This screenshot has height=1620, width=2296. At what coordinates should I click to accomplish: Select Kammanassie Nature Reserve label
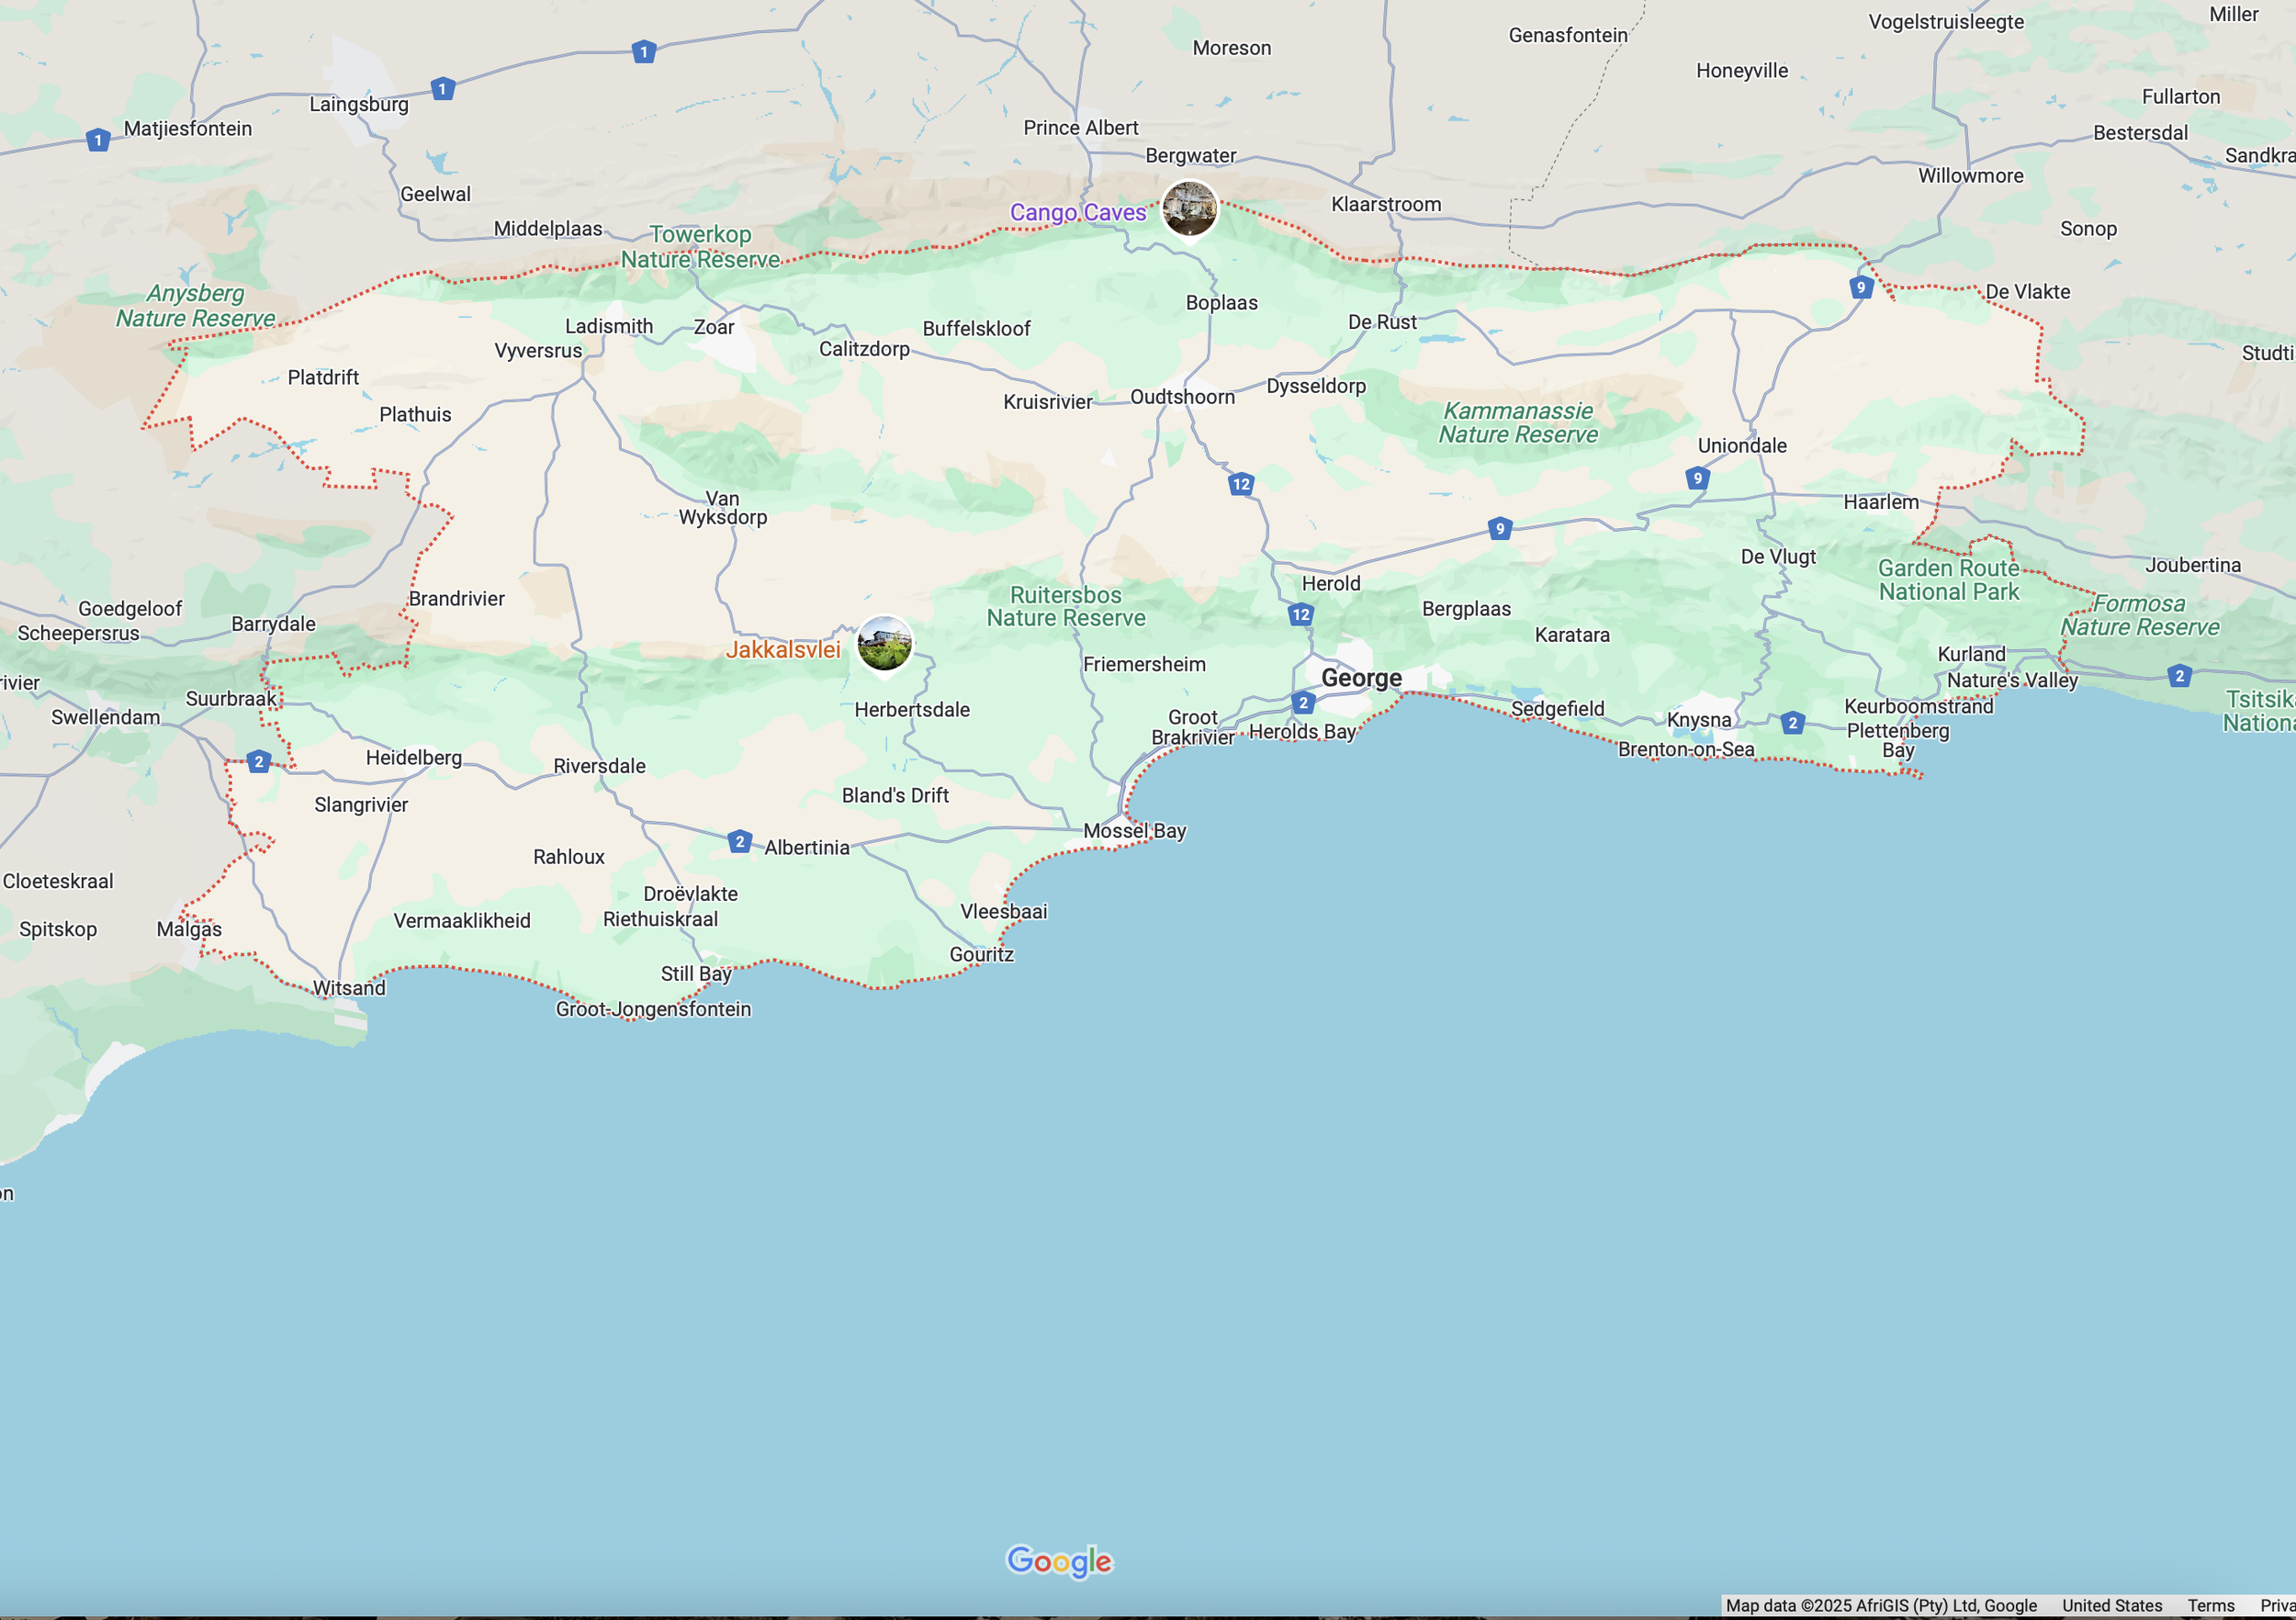point(1517,422)
